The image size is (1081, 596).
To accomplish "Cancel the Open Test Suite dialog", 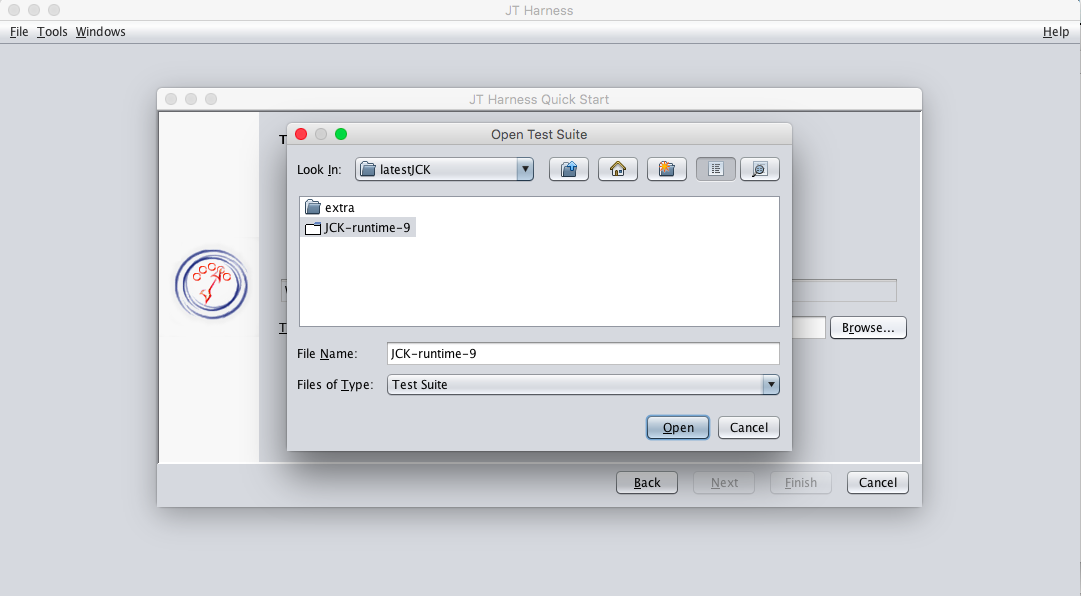I will coord(749,427).
